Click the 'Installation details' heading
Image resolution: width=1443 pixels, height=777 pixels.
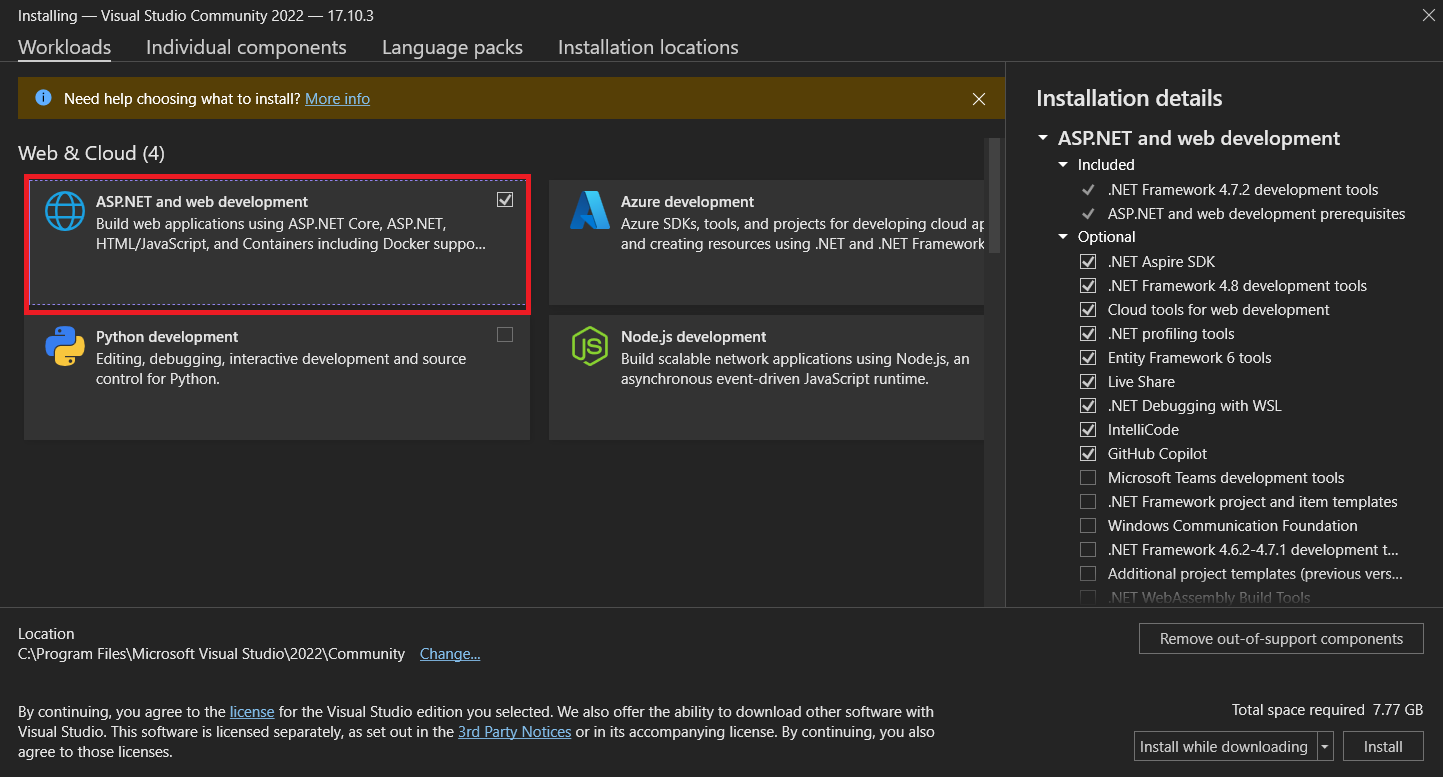pyautogui.click(x=1129, y=98)
